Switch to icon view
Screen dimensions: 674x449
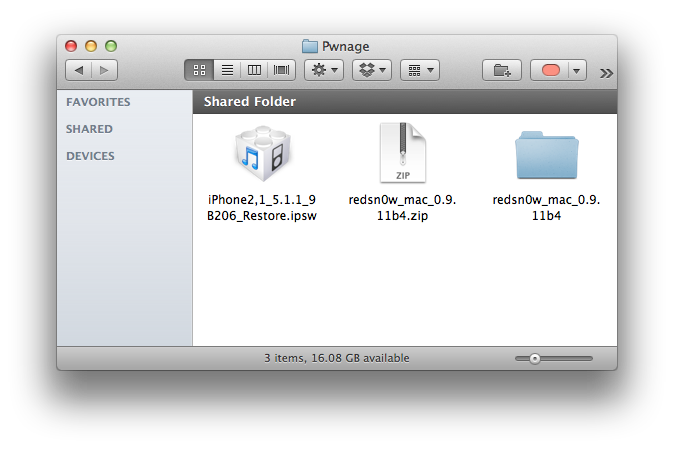(198, 70)
